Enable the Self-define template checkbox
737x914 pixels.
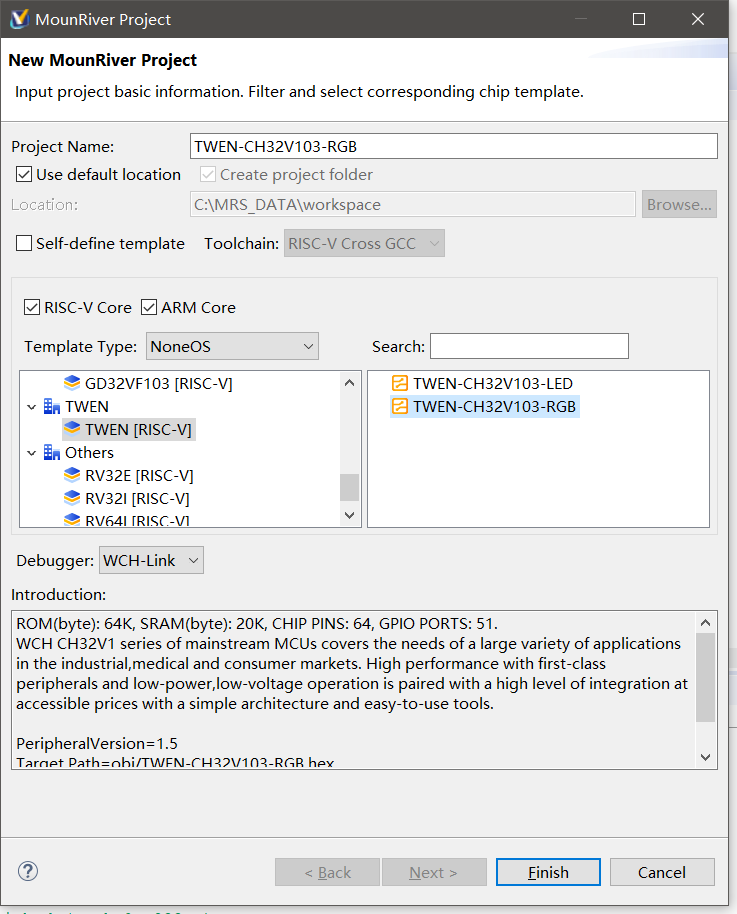tap(25, 243)
